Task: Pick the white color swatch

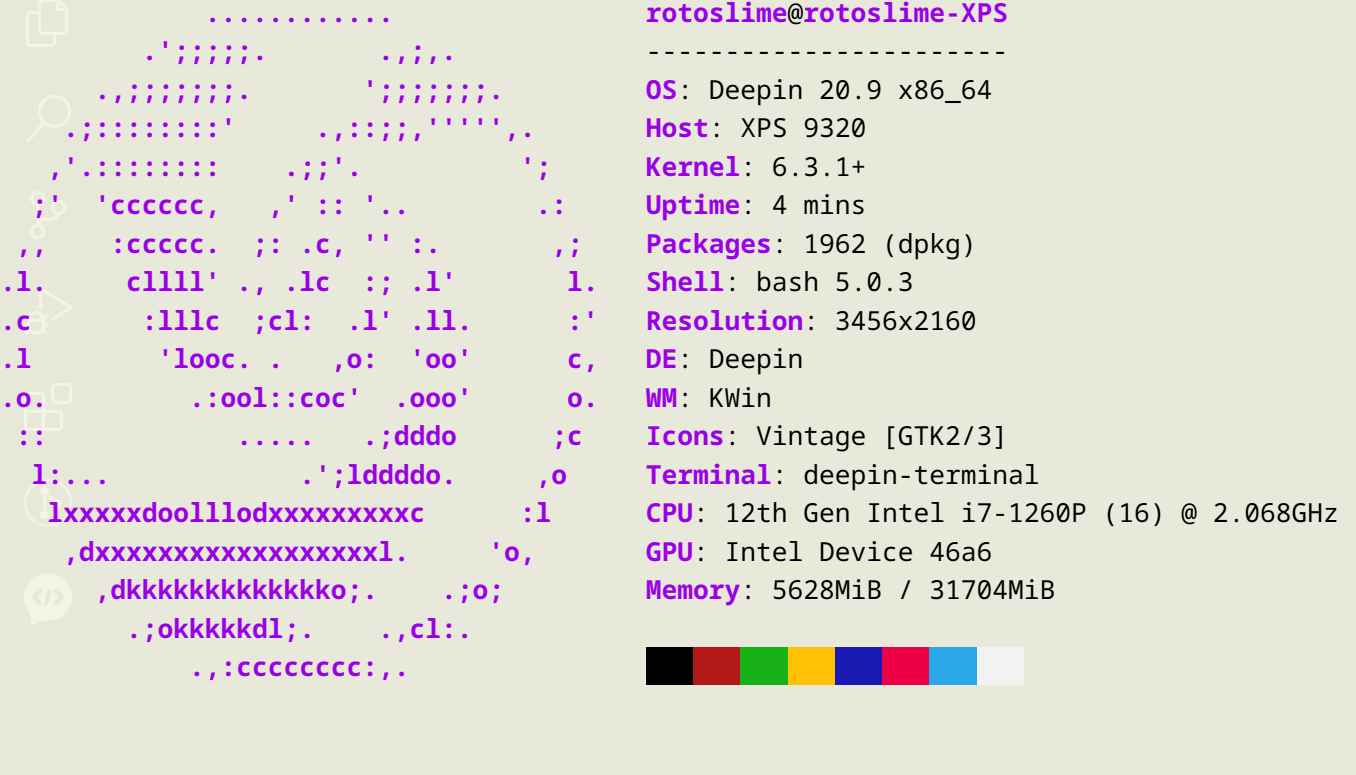Action: 1000,666
